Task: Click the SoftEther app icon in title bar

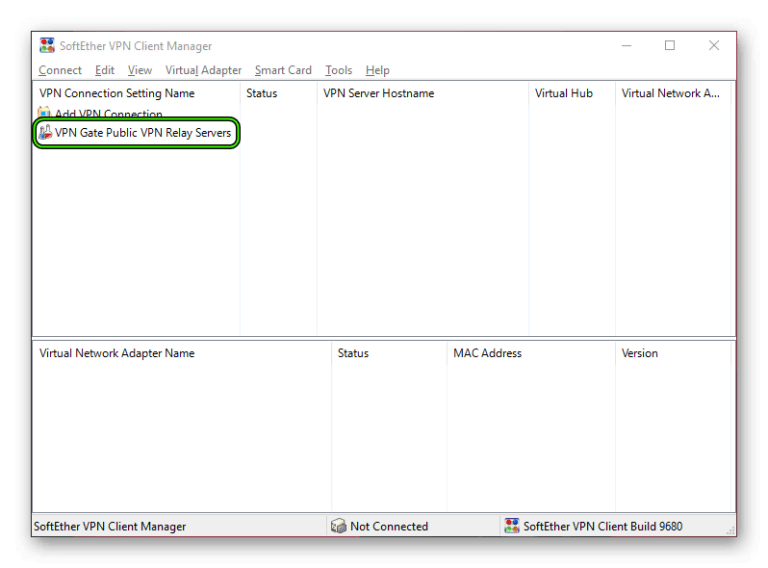Action: coord(46,45)
